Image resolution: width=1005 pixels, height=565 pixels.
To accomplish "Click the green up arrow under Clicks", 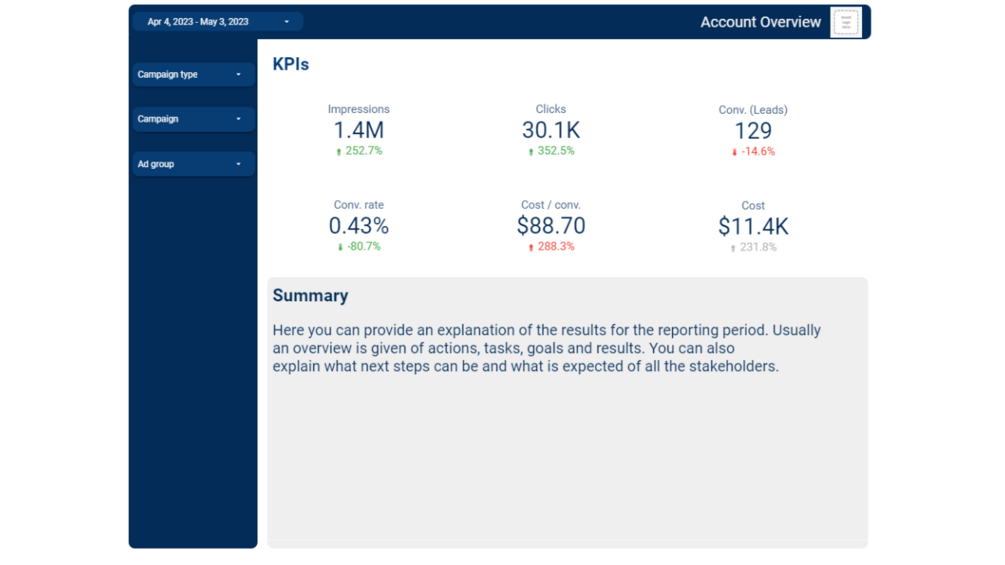I will (531, 152).
